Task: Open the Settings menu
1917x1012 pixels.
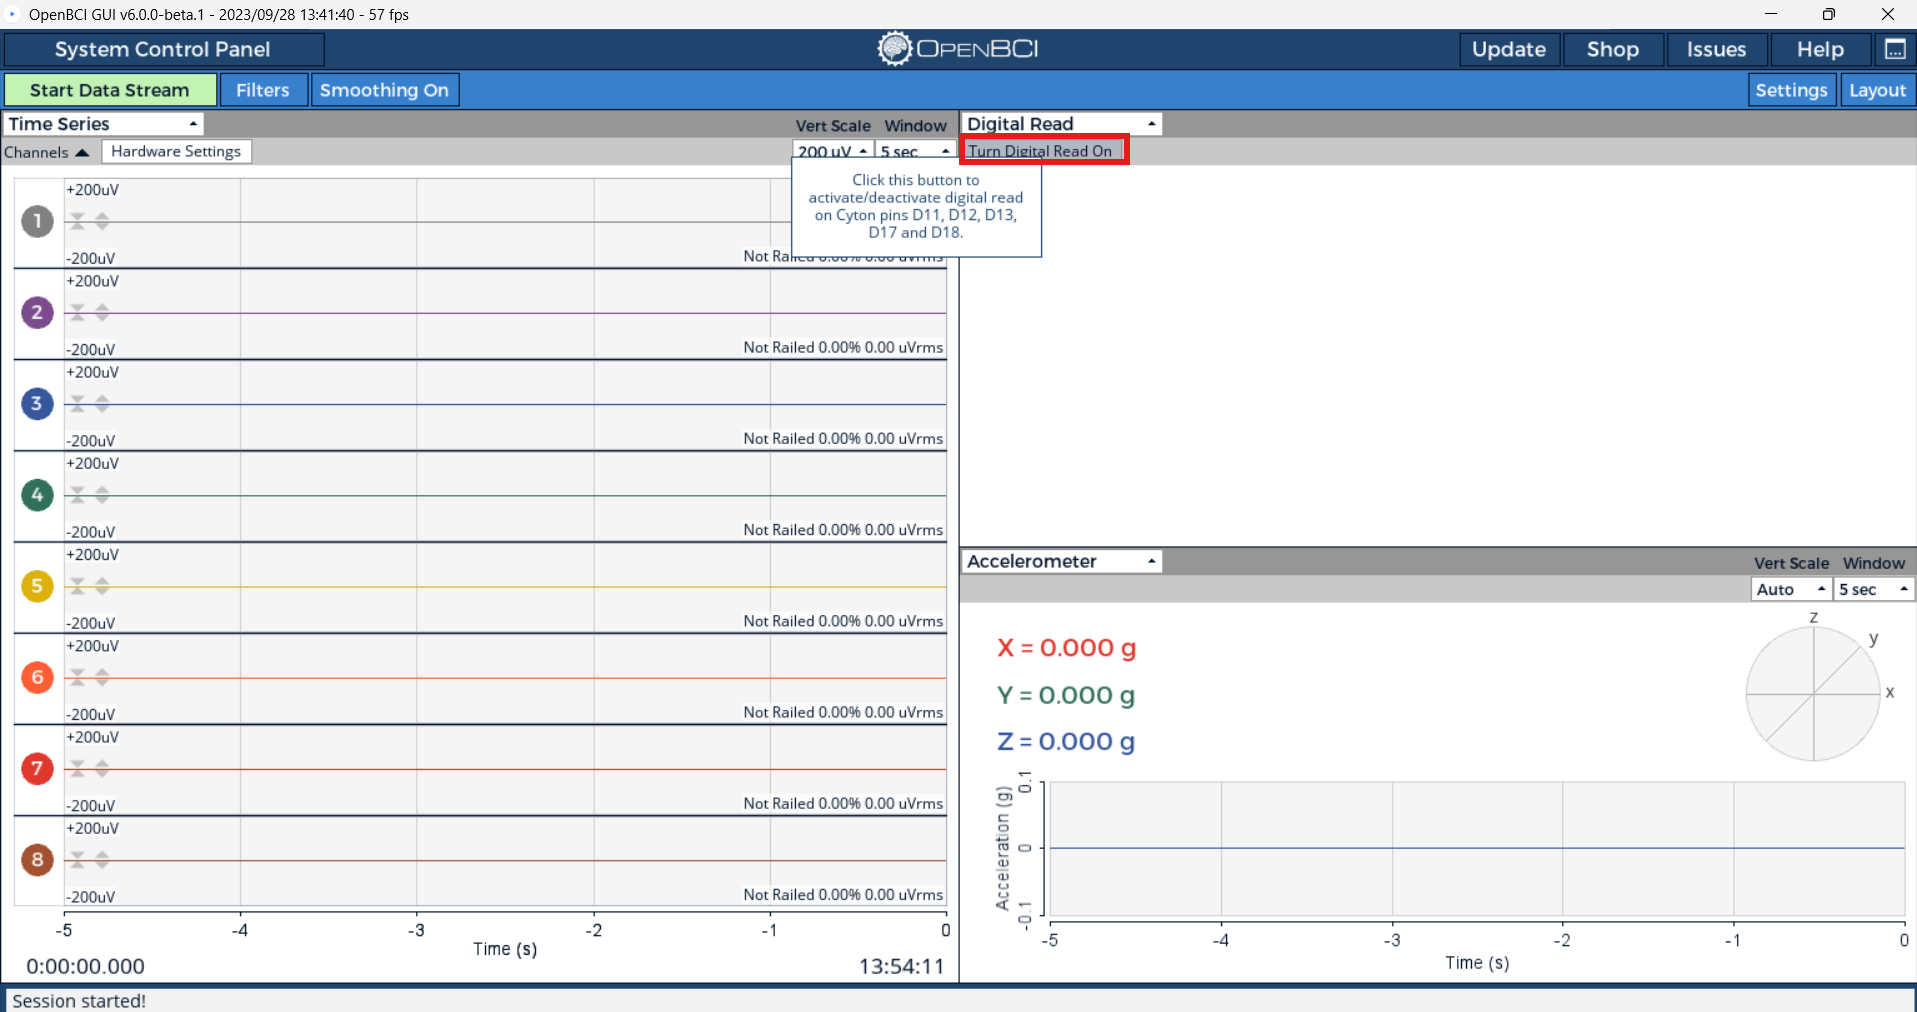Action: pyautogui.click(x=1791, y=90)
